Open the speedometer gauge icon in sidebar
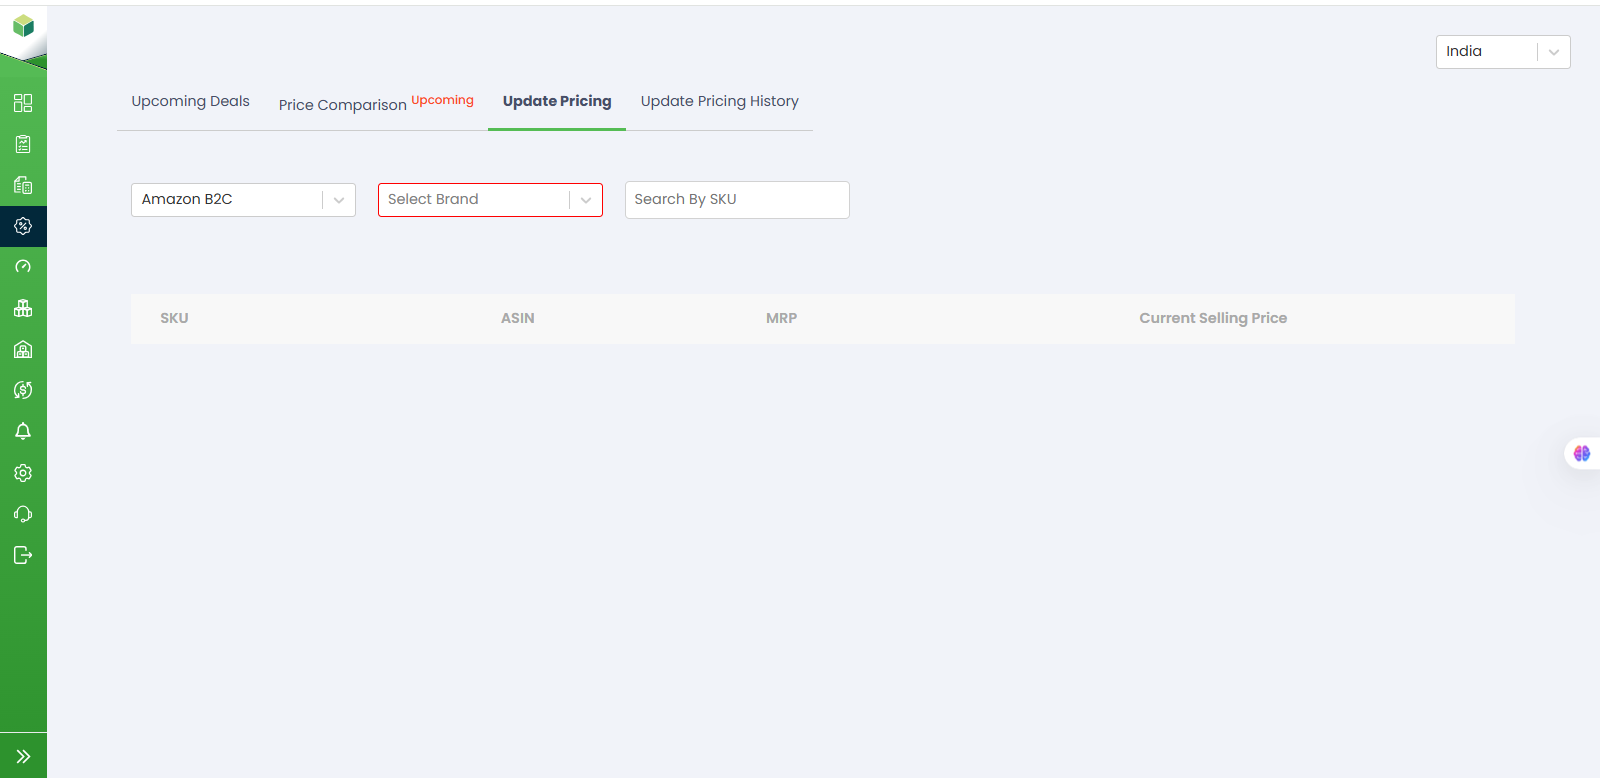This screenshot has width=1600, height=778. pos(23,267)
